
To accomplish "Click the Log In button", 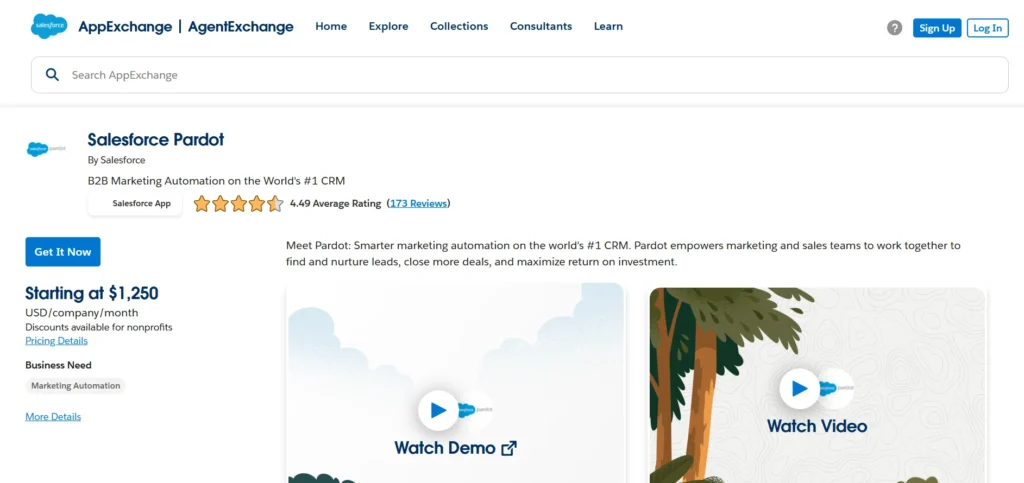I will [x=987, y=27].
